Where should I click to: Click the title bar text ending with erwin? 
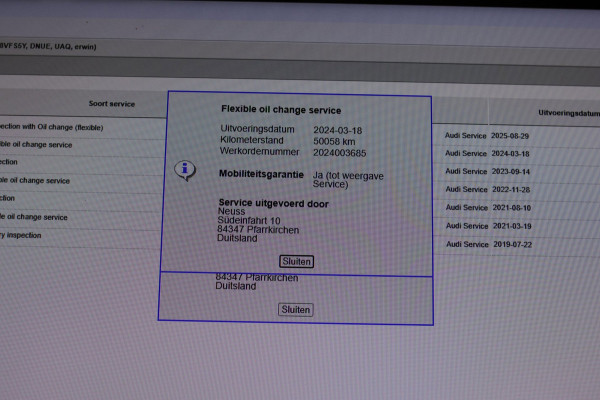point(48,46)
